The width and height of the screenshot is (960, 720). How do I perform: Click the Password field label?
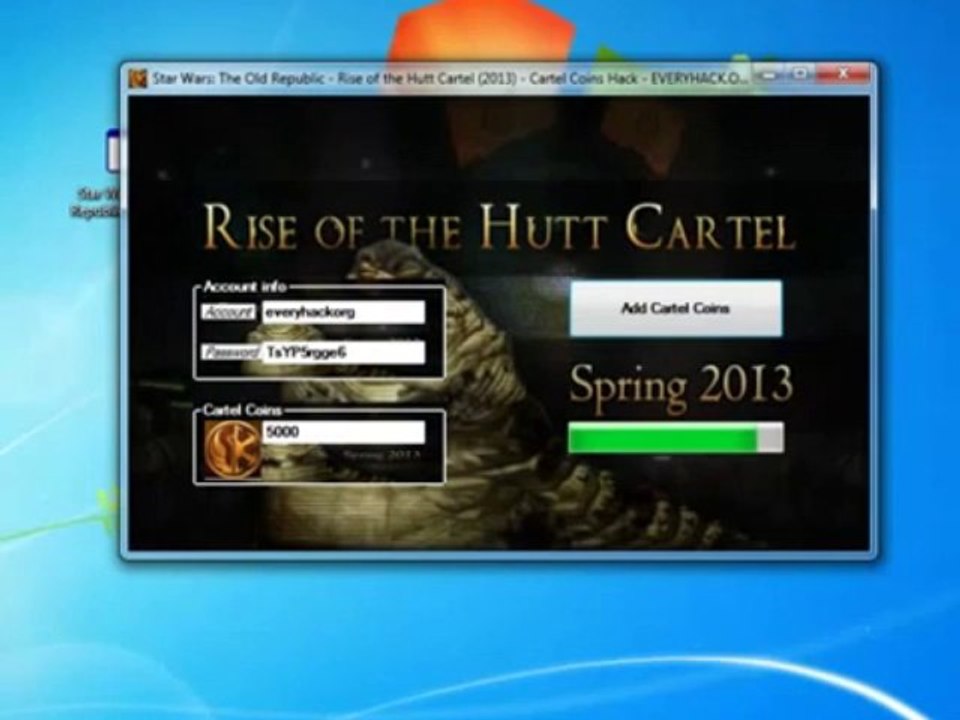(x=231, y=353)
